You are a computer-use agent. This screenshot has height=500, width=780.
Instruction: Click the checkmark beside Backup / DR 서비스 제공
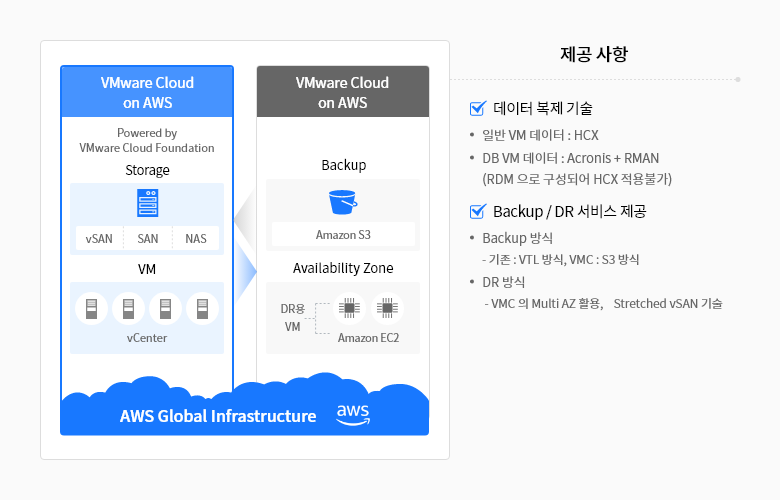tap(478, 211)
